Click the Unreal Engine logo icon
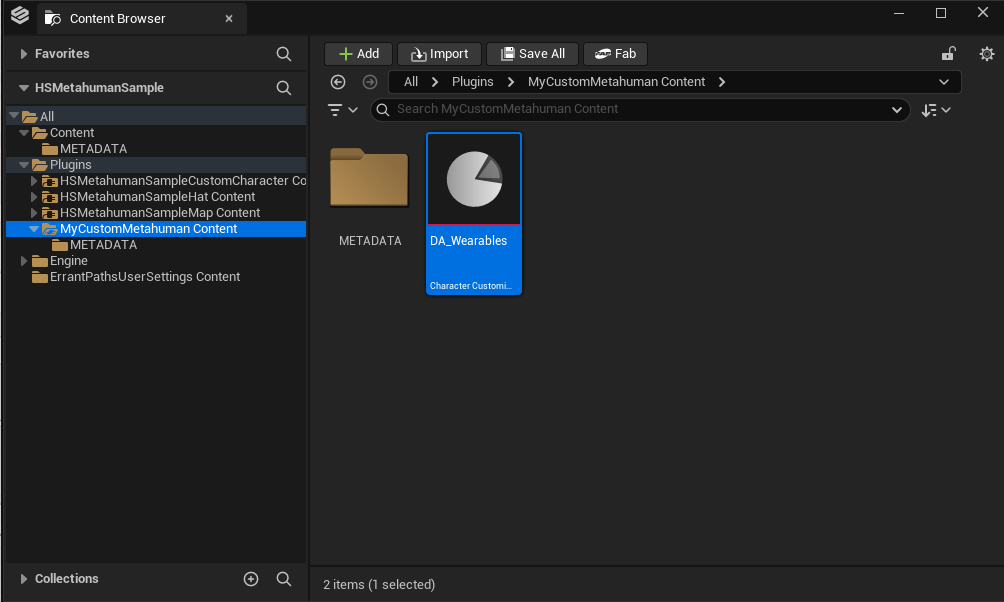1004x602 pixels. (20, 15)
